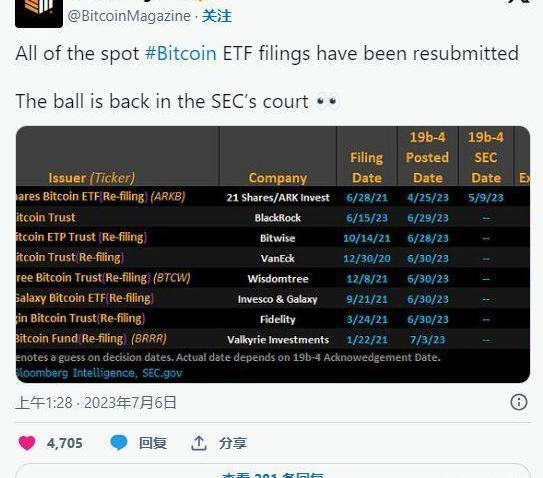Click the Fidelity row in table image
Screen dimensions: 543x478
click(x=273, y=319)
